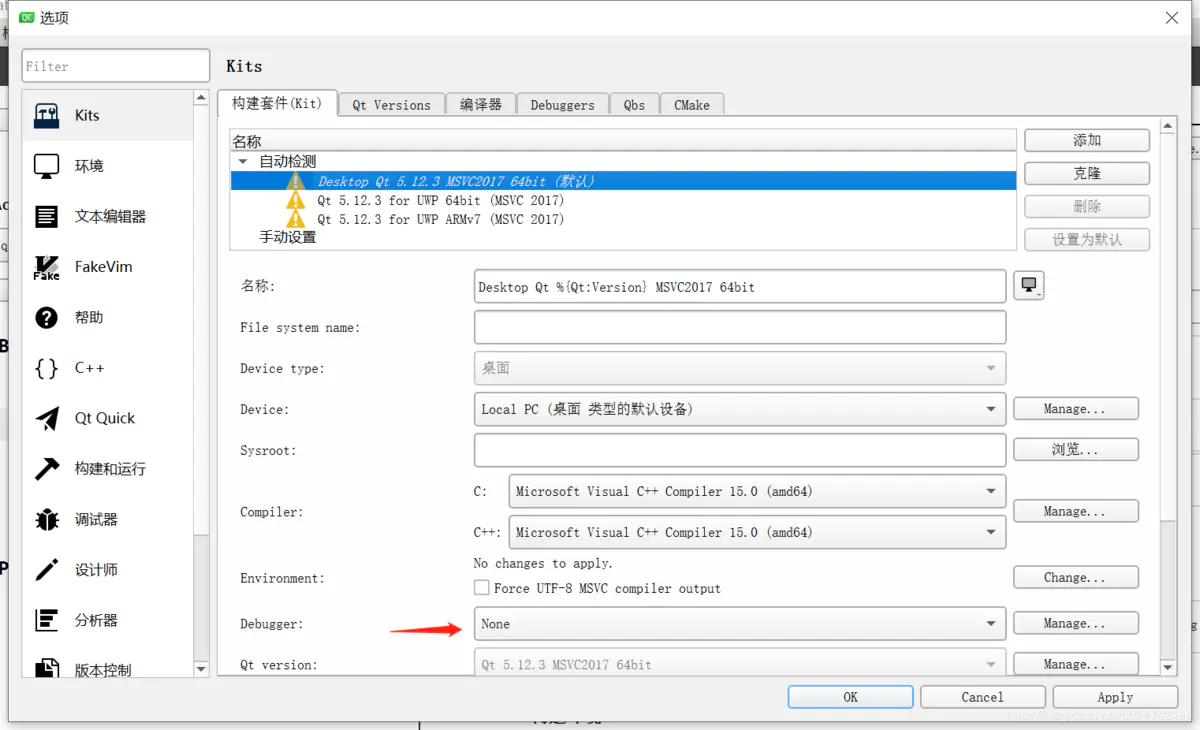Click the 克隆 button to clone the kit

point(1086,173)
